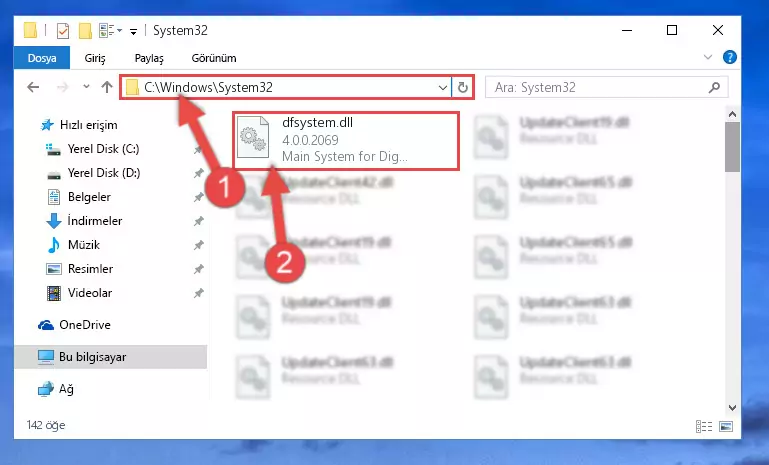Refresh the System32 folder view
Screen dimensions: 769x465
pyautogui.click(x=462, y=88)
